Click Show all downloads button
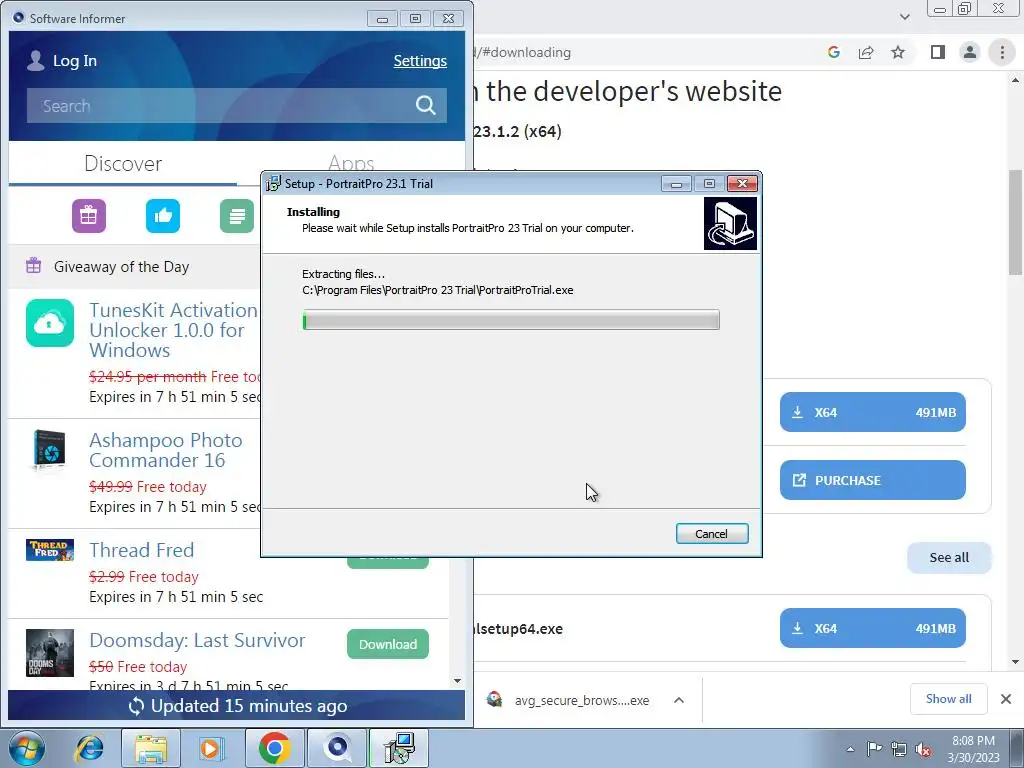 click(x=948, y=699)
